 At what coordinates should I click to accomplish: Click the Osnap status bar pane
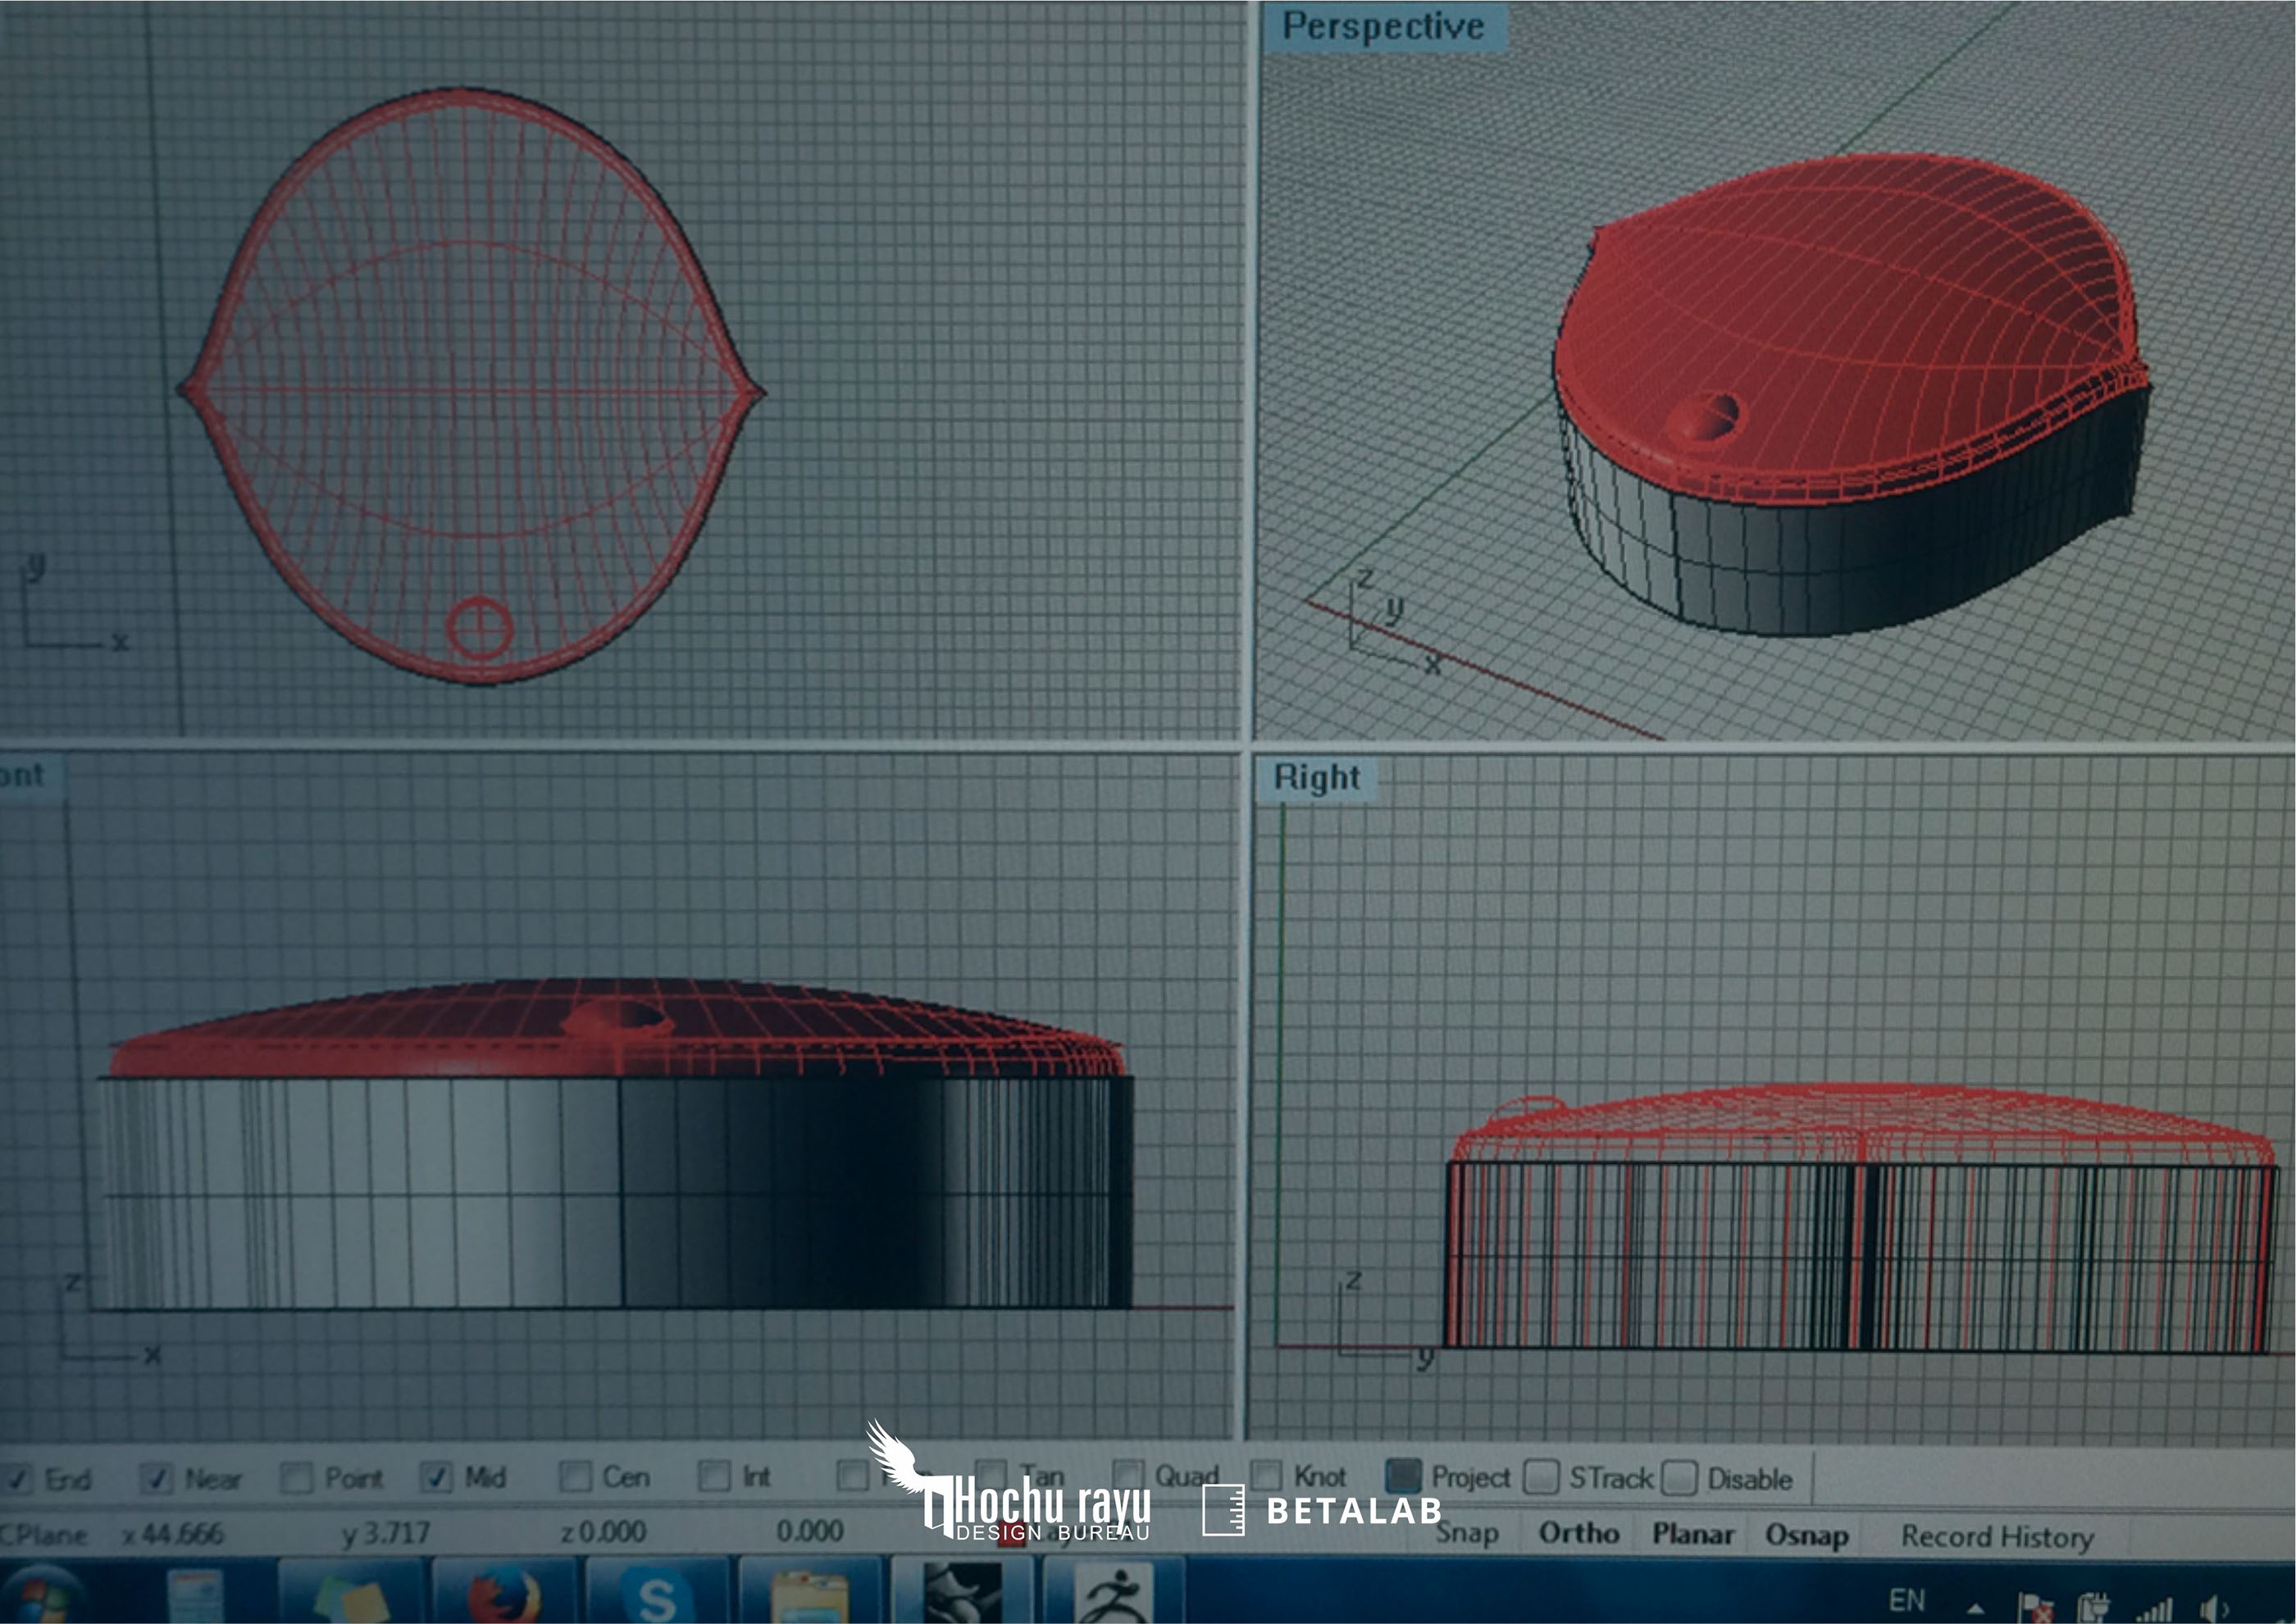tap(1806, 1534)
